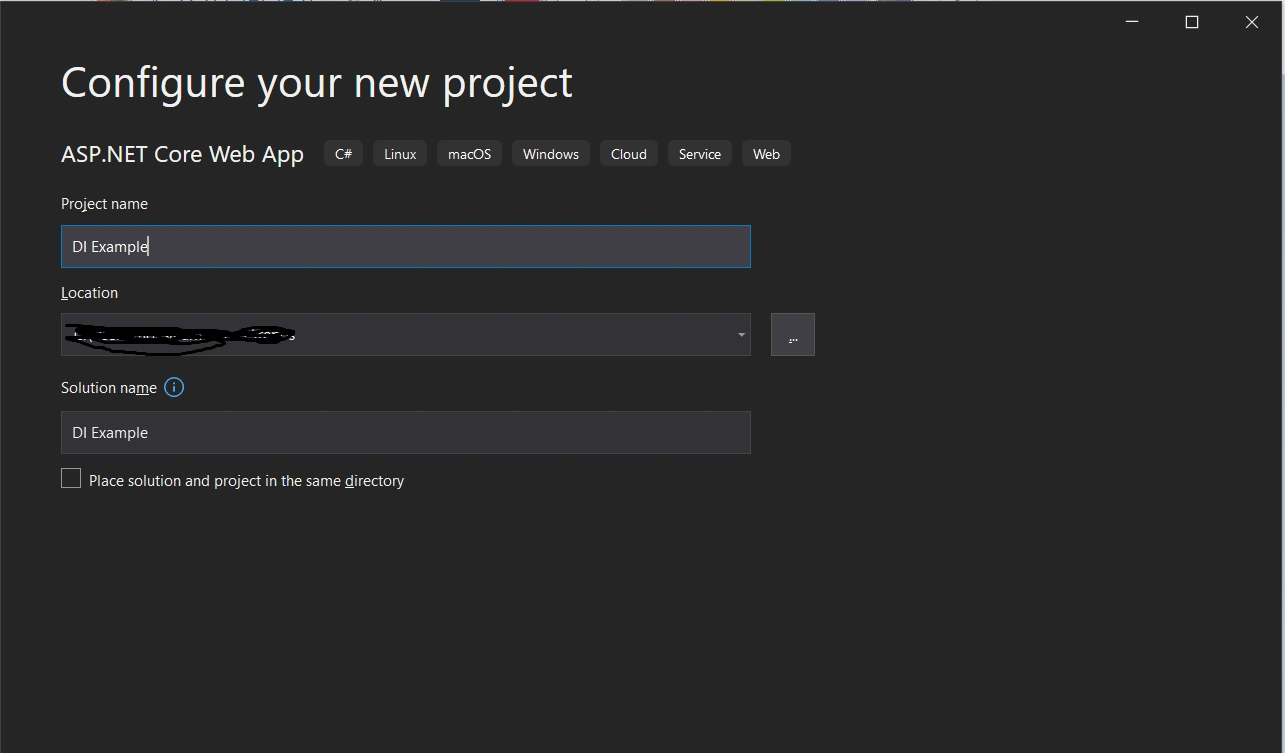The image size is (1285, 753).
Task: Click the Web tag
Action: pyautogui.click(x=766, y=154)
